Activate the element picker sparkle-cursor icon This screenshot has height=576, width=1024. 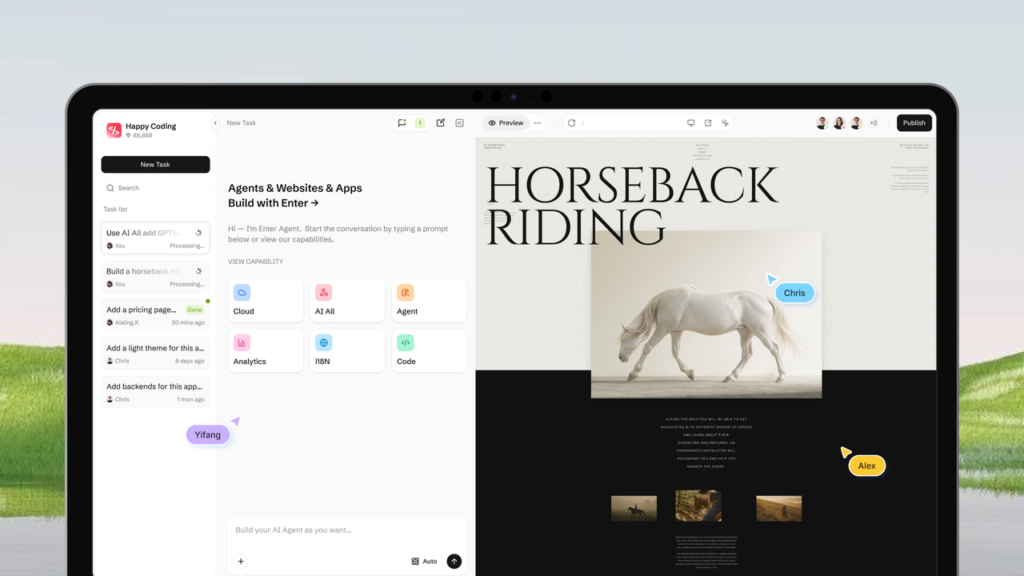click(x=725, y=123)
